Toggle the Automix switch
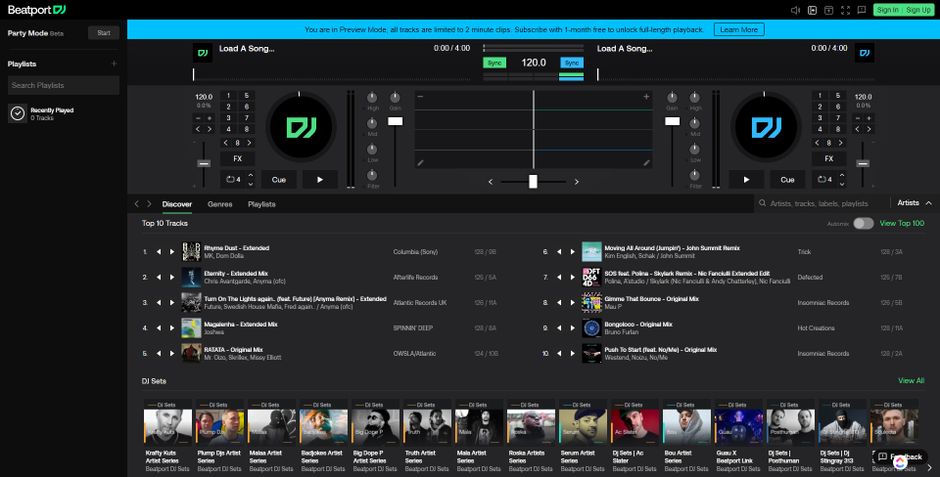 863,224
